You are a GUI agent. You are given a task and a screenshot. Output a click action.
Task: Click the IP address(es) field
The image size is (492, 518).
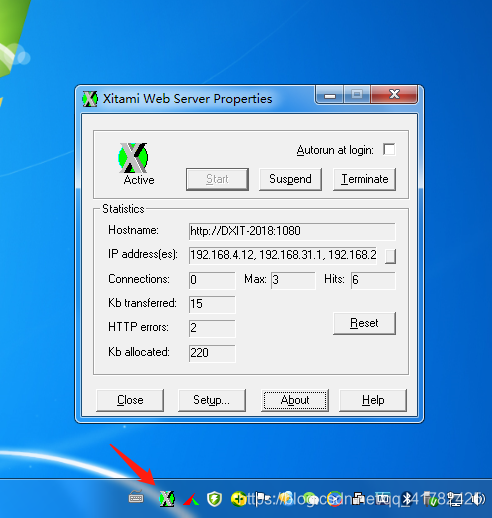tap(283, 256)
